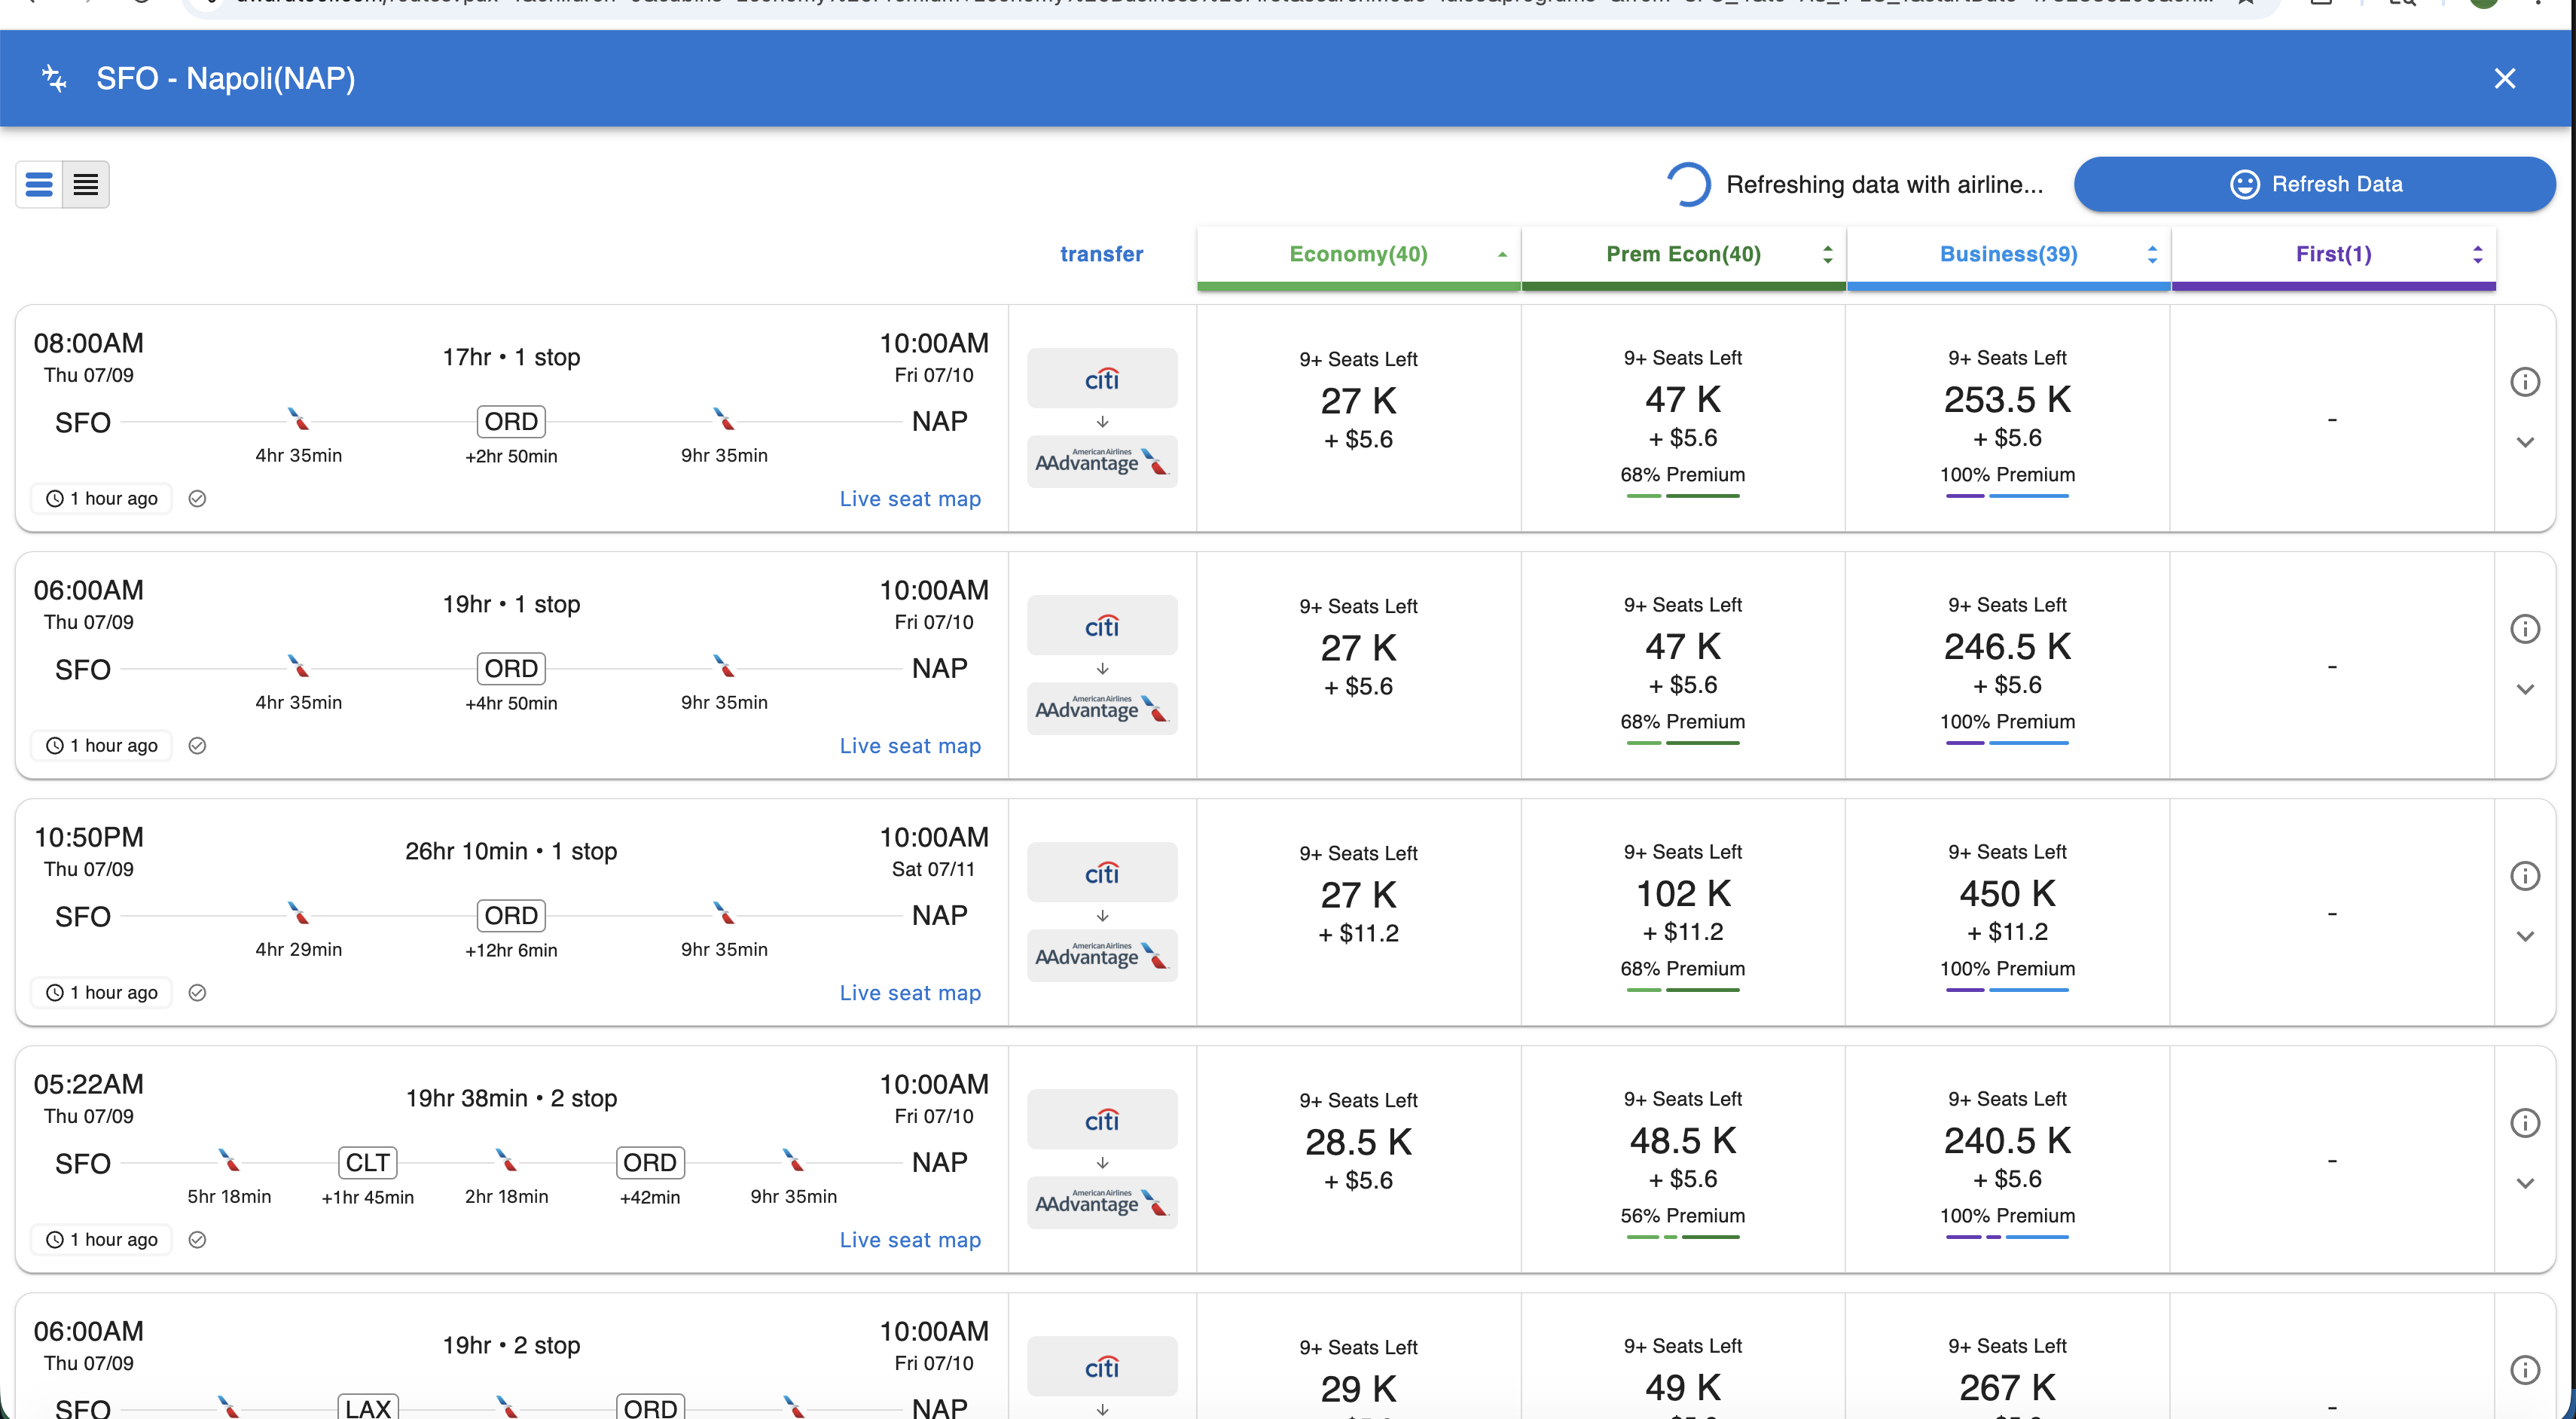Click the Refresh Data button

2315,184
